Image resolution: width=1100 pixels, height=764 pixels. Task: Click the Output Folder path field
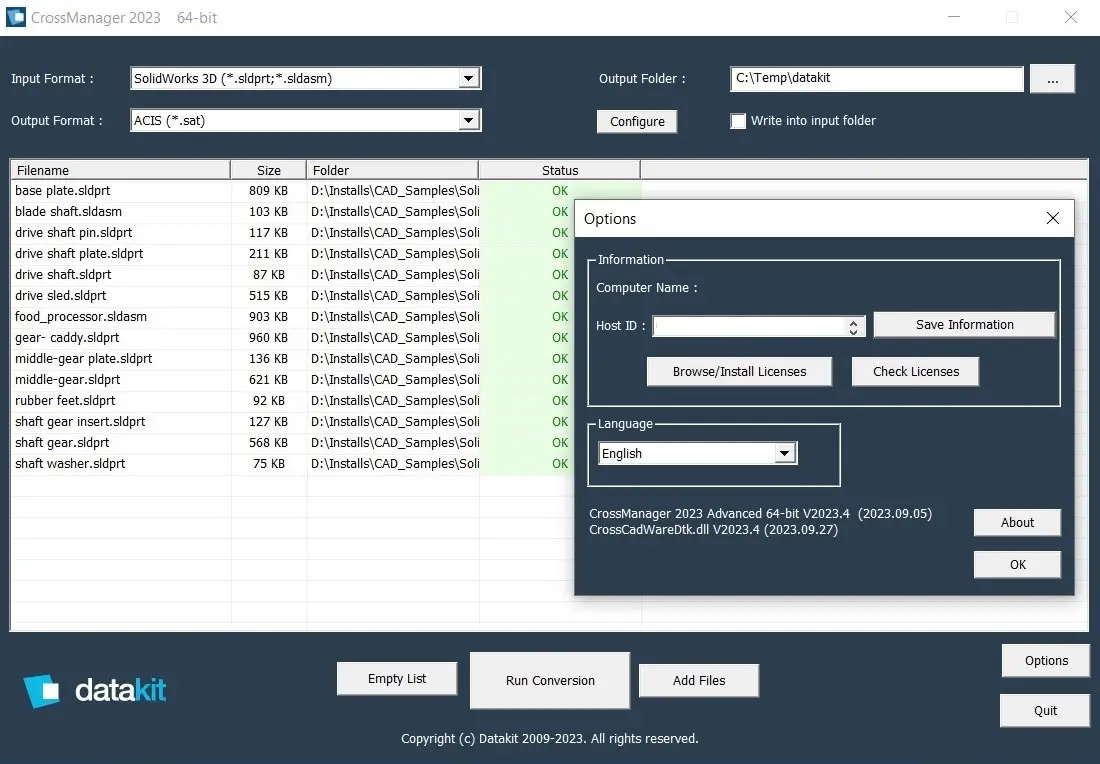[x=876, y=78]
